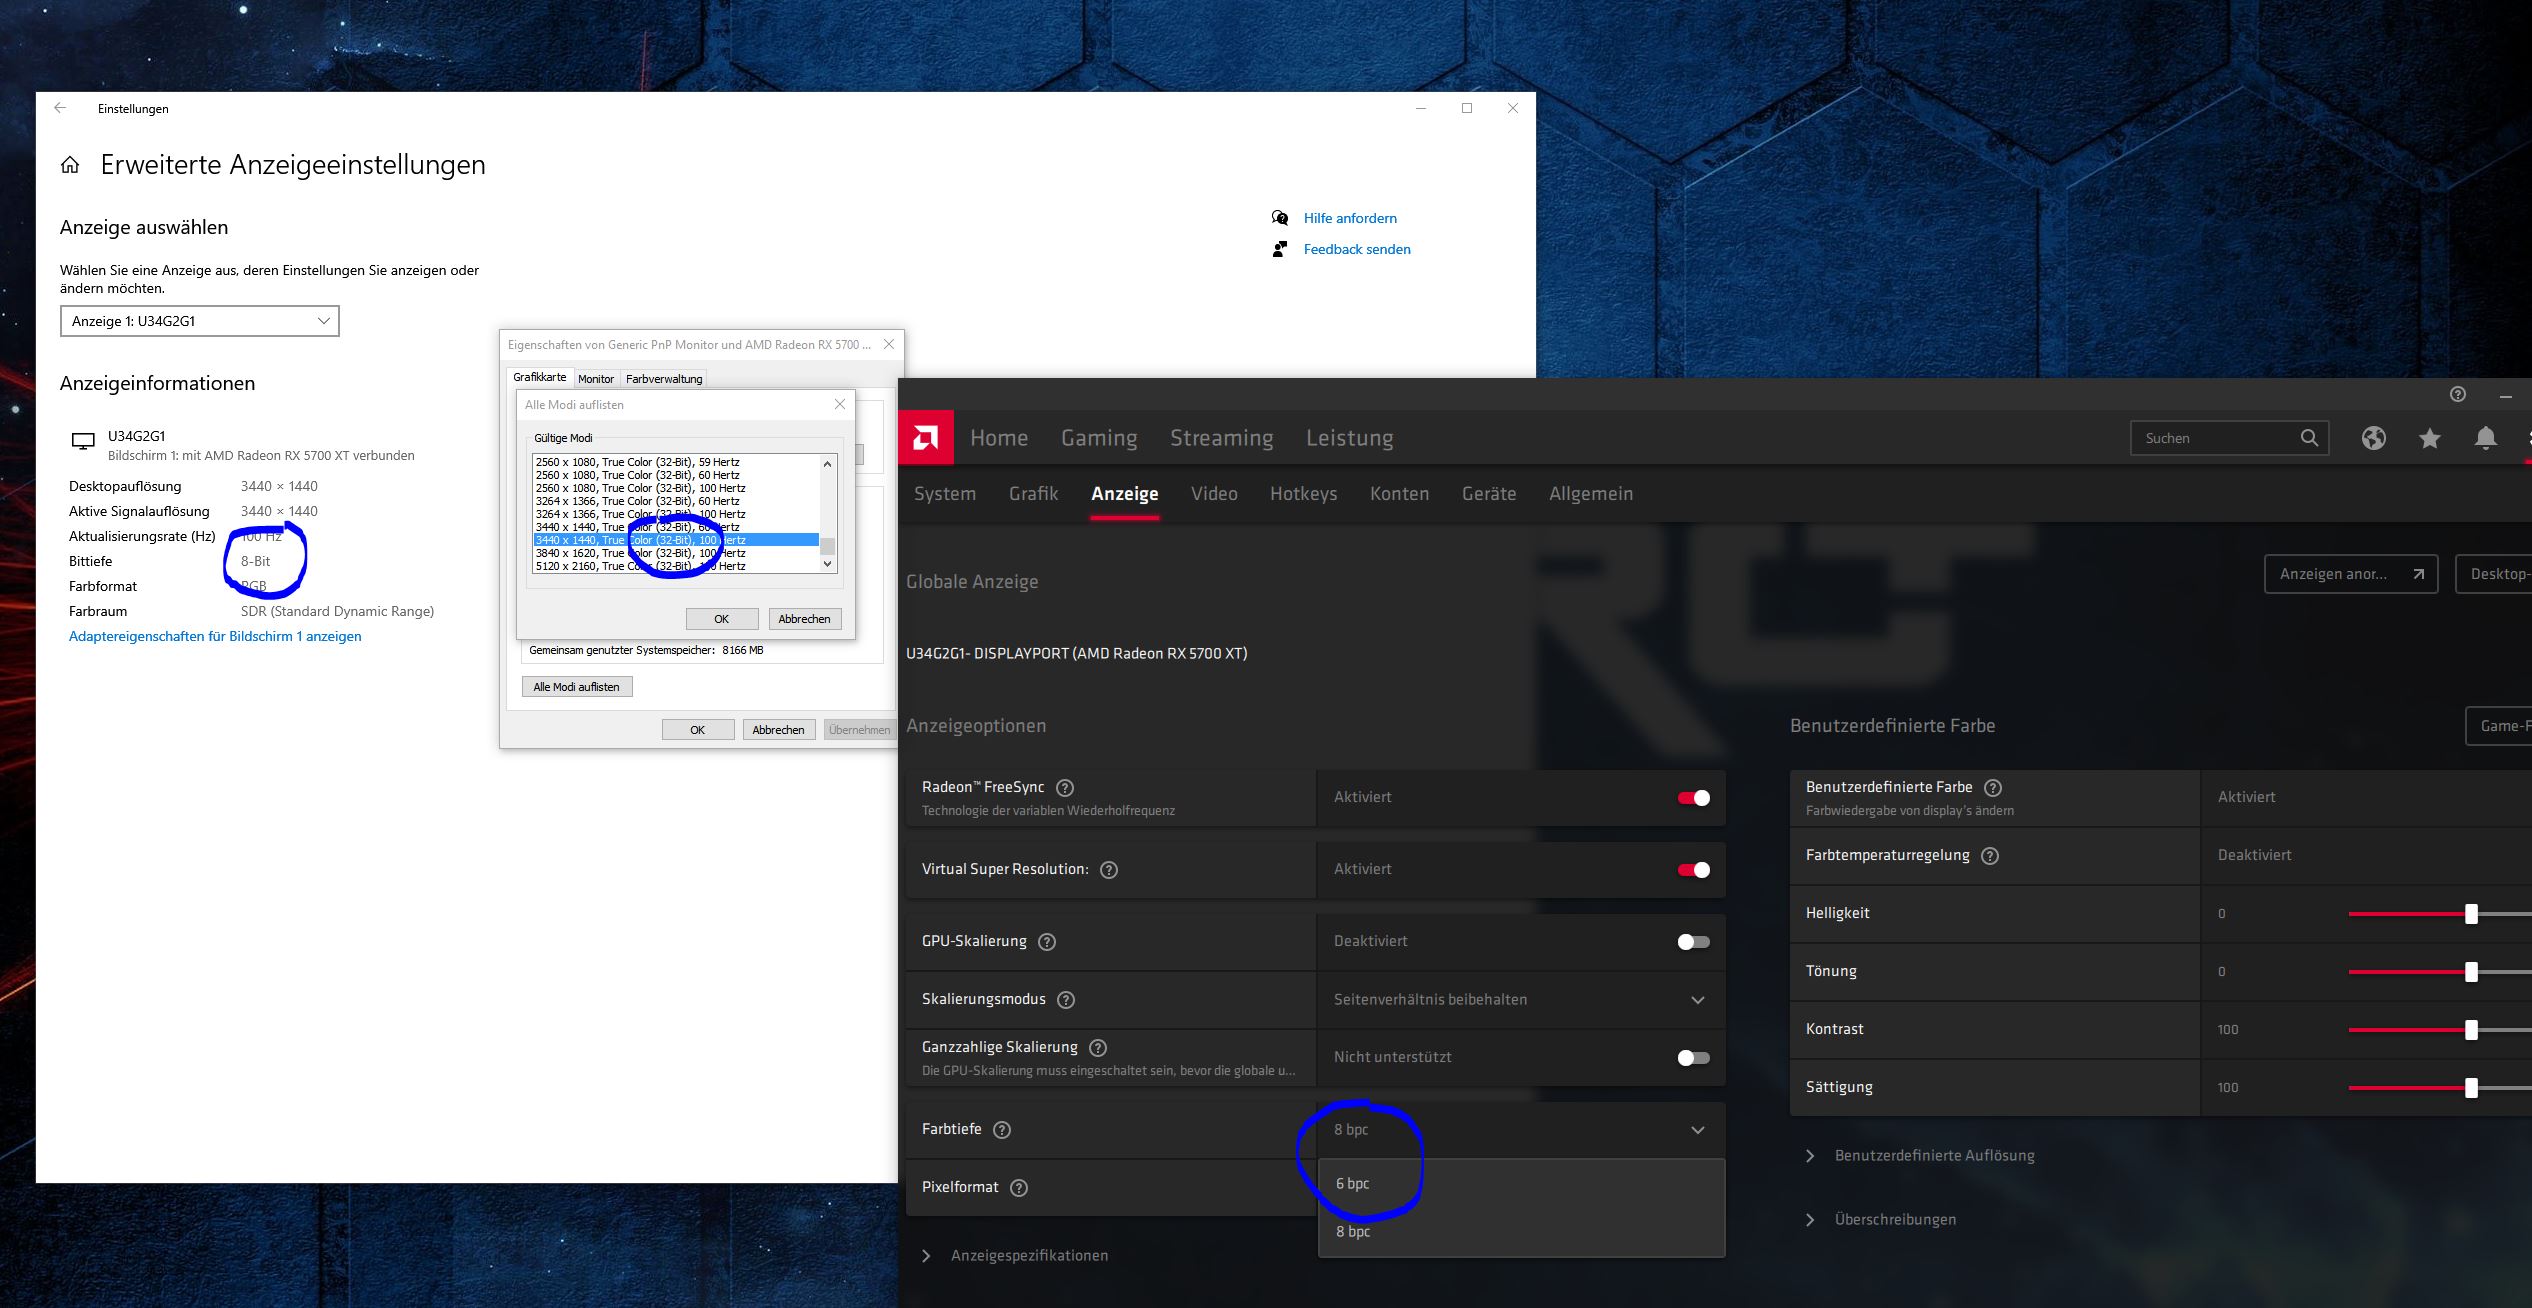Click the Helligkeit slider handle
This screenshot has height=1308, width=2532.
[x=2471, y=914]
